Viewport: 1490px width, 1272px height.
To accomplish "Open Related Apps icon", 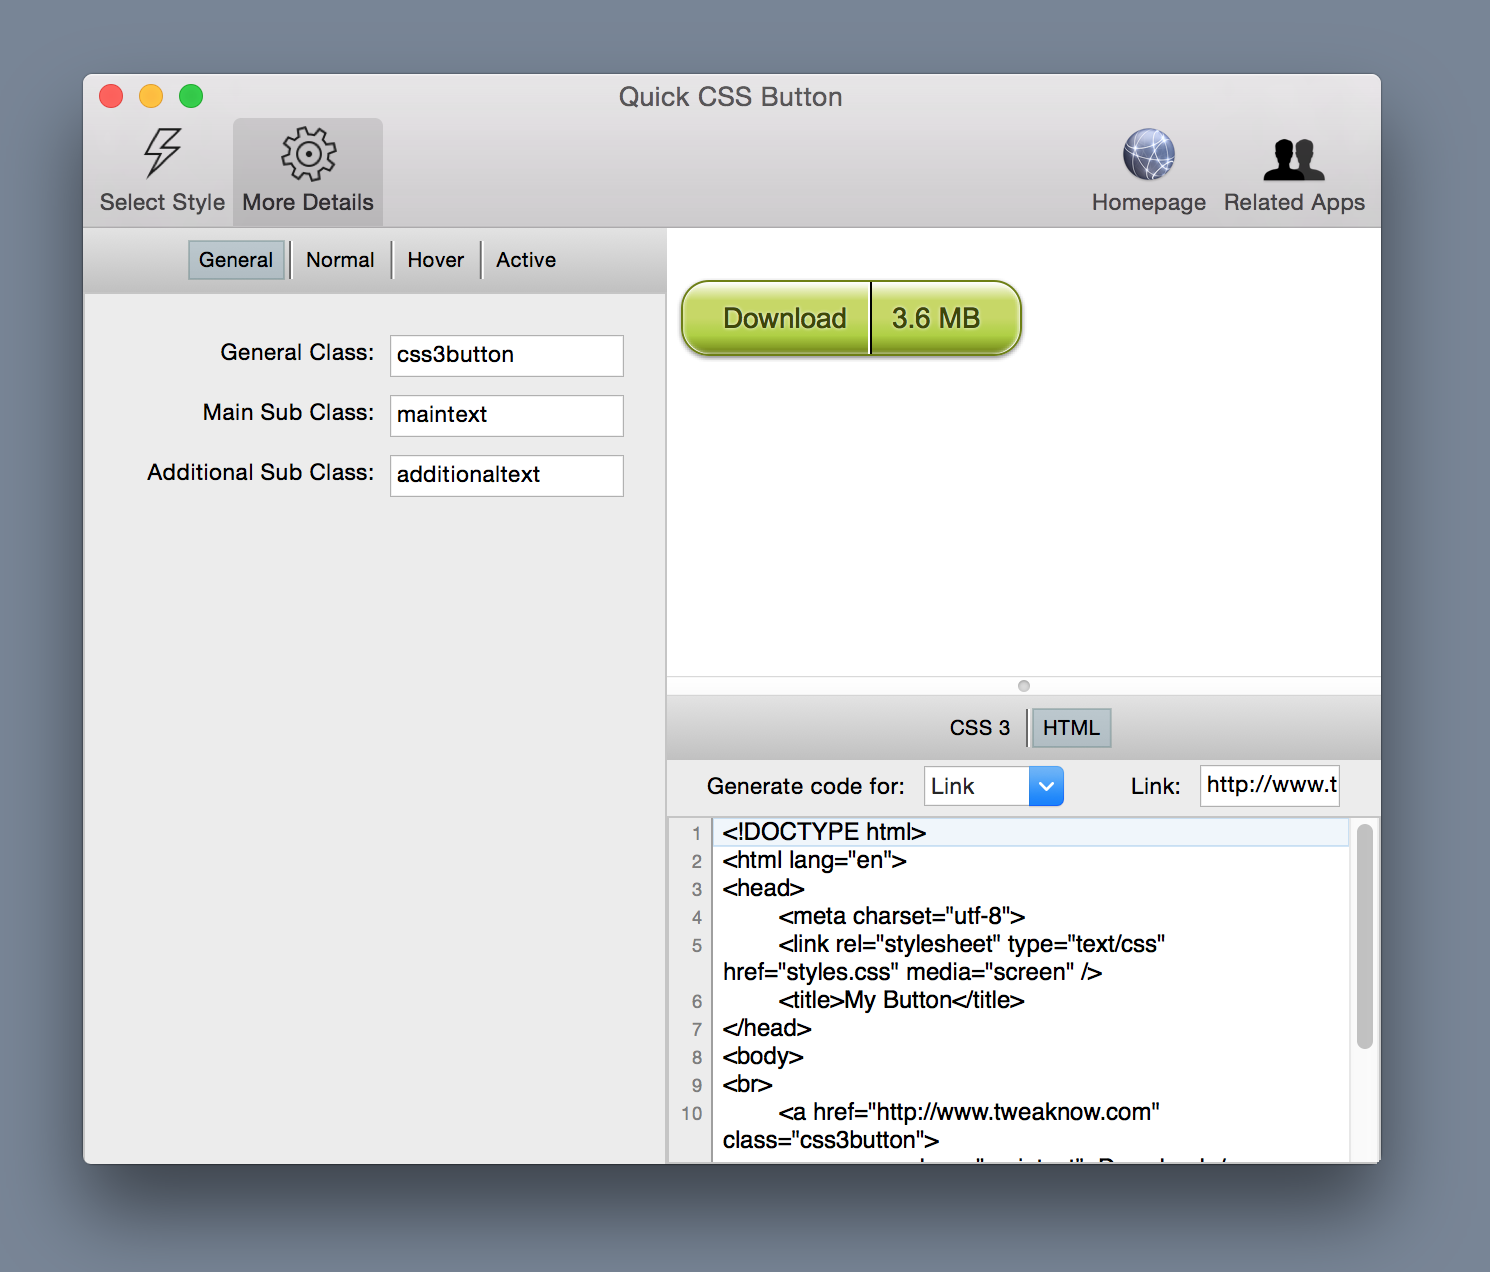I will click(1292, 155).
